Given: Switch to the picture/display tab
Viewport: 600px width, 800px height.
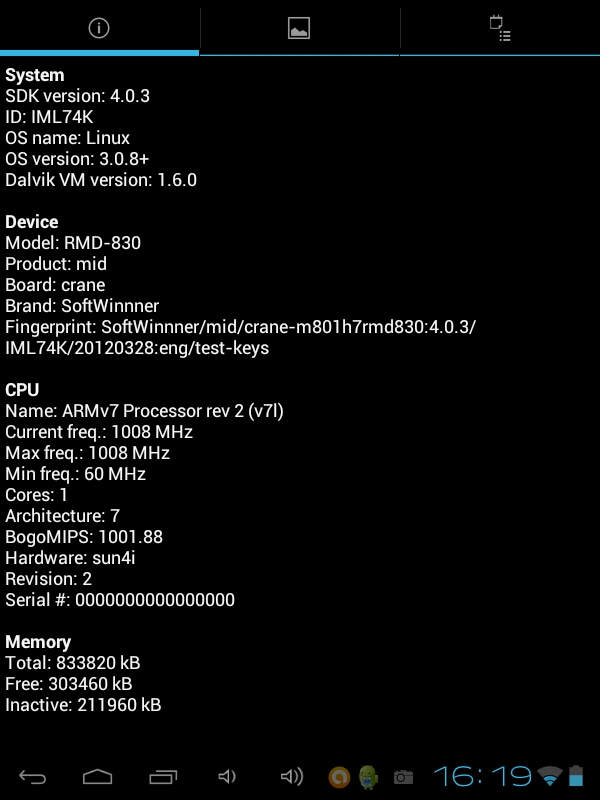Looking at the screenshot, I should pyautogui.click(x=299, y=28).
